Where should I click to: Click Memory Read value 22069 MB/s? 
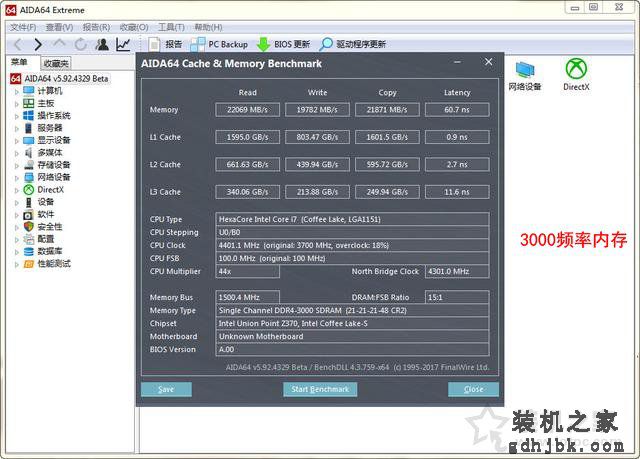247,110
